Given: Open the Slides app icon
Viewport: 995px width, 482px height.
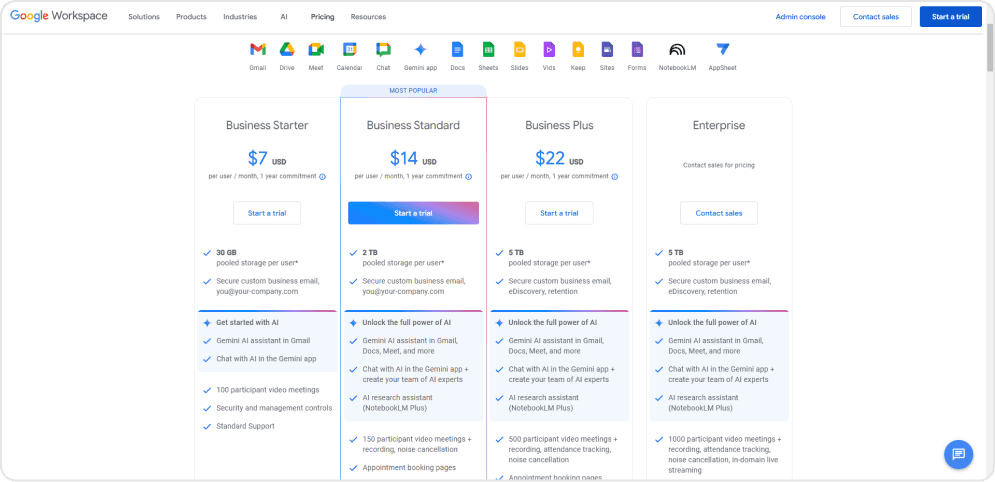Looking at the screenshot, I should pyautogui.click(x=519, y=49).
